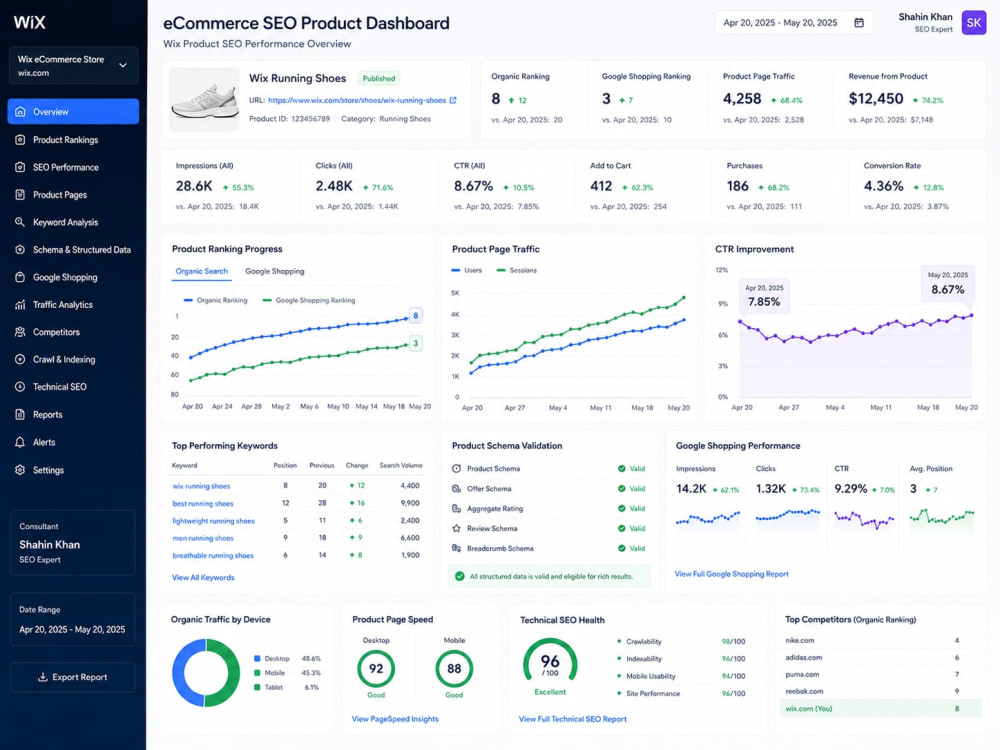The width and height of the screenshot is (1000, 750).
Task: Toggle the Organic Ranking legend series
Action: [216, 300]
